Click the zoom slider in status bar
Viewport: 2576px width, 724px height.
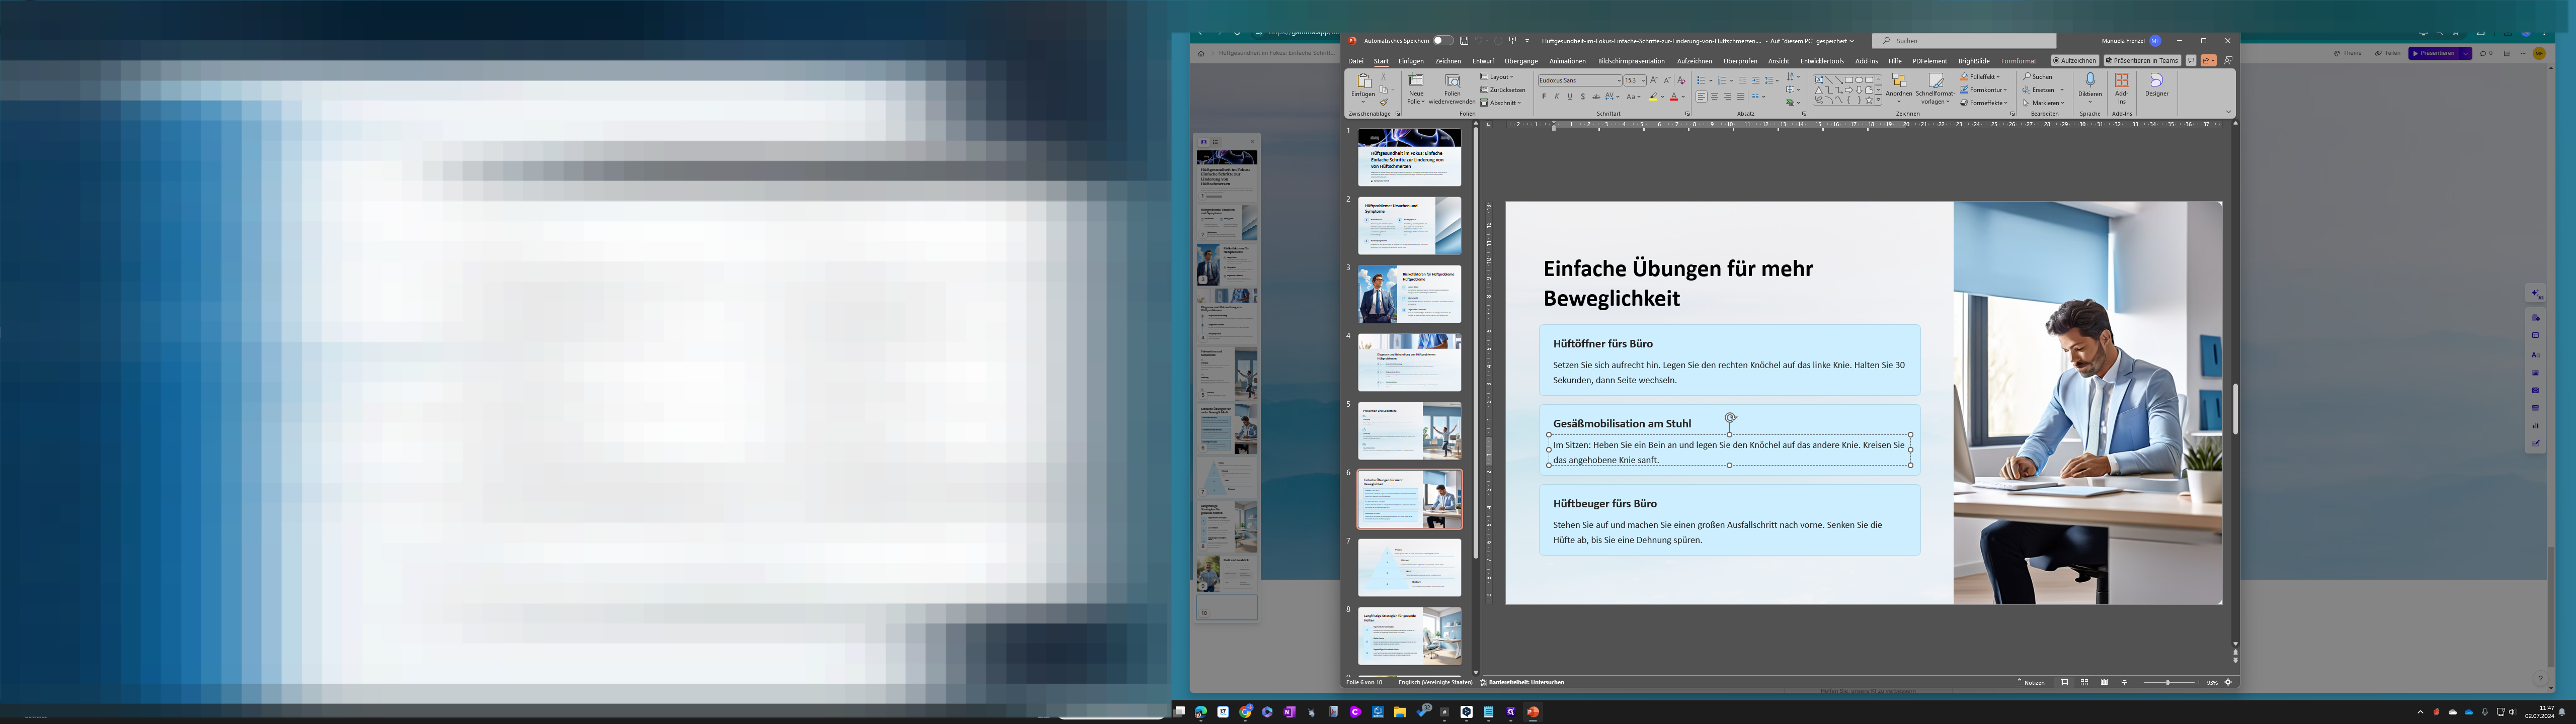click(x=2168, y=682)
